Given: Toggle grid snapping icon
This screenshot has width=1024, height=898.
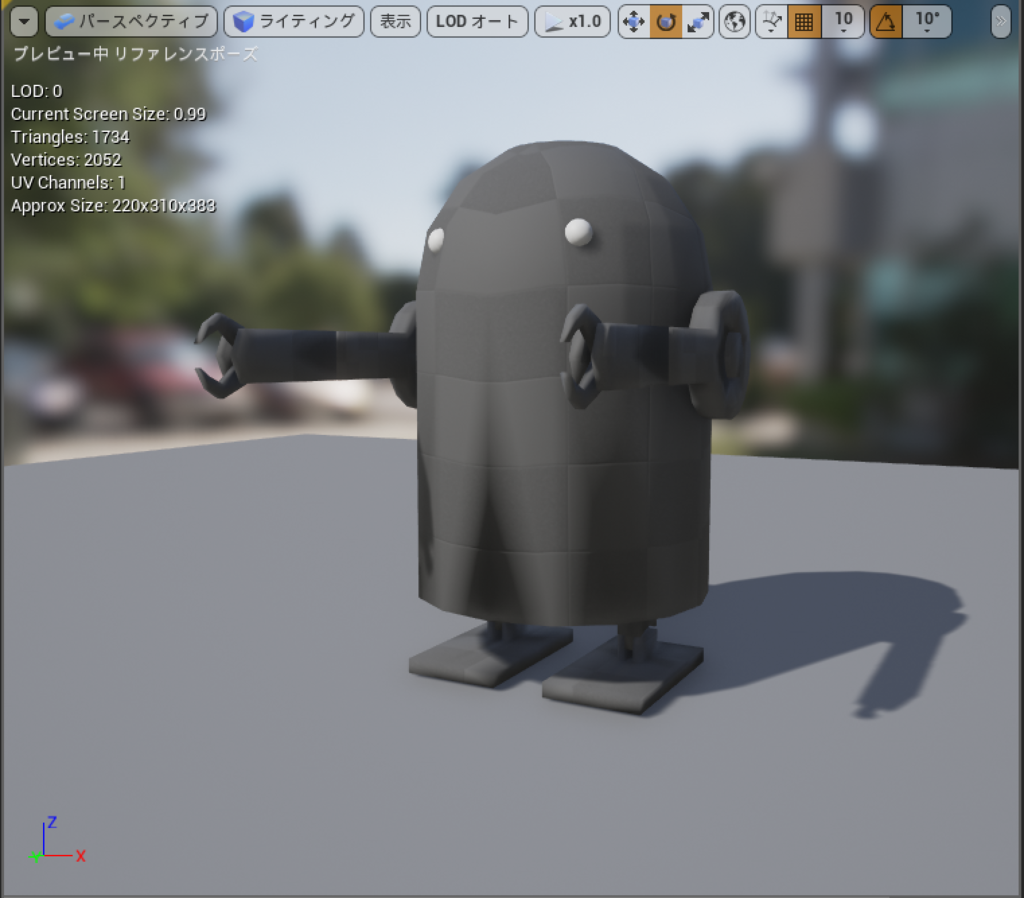Looking at the screenshot, I should 804,22.
